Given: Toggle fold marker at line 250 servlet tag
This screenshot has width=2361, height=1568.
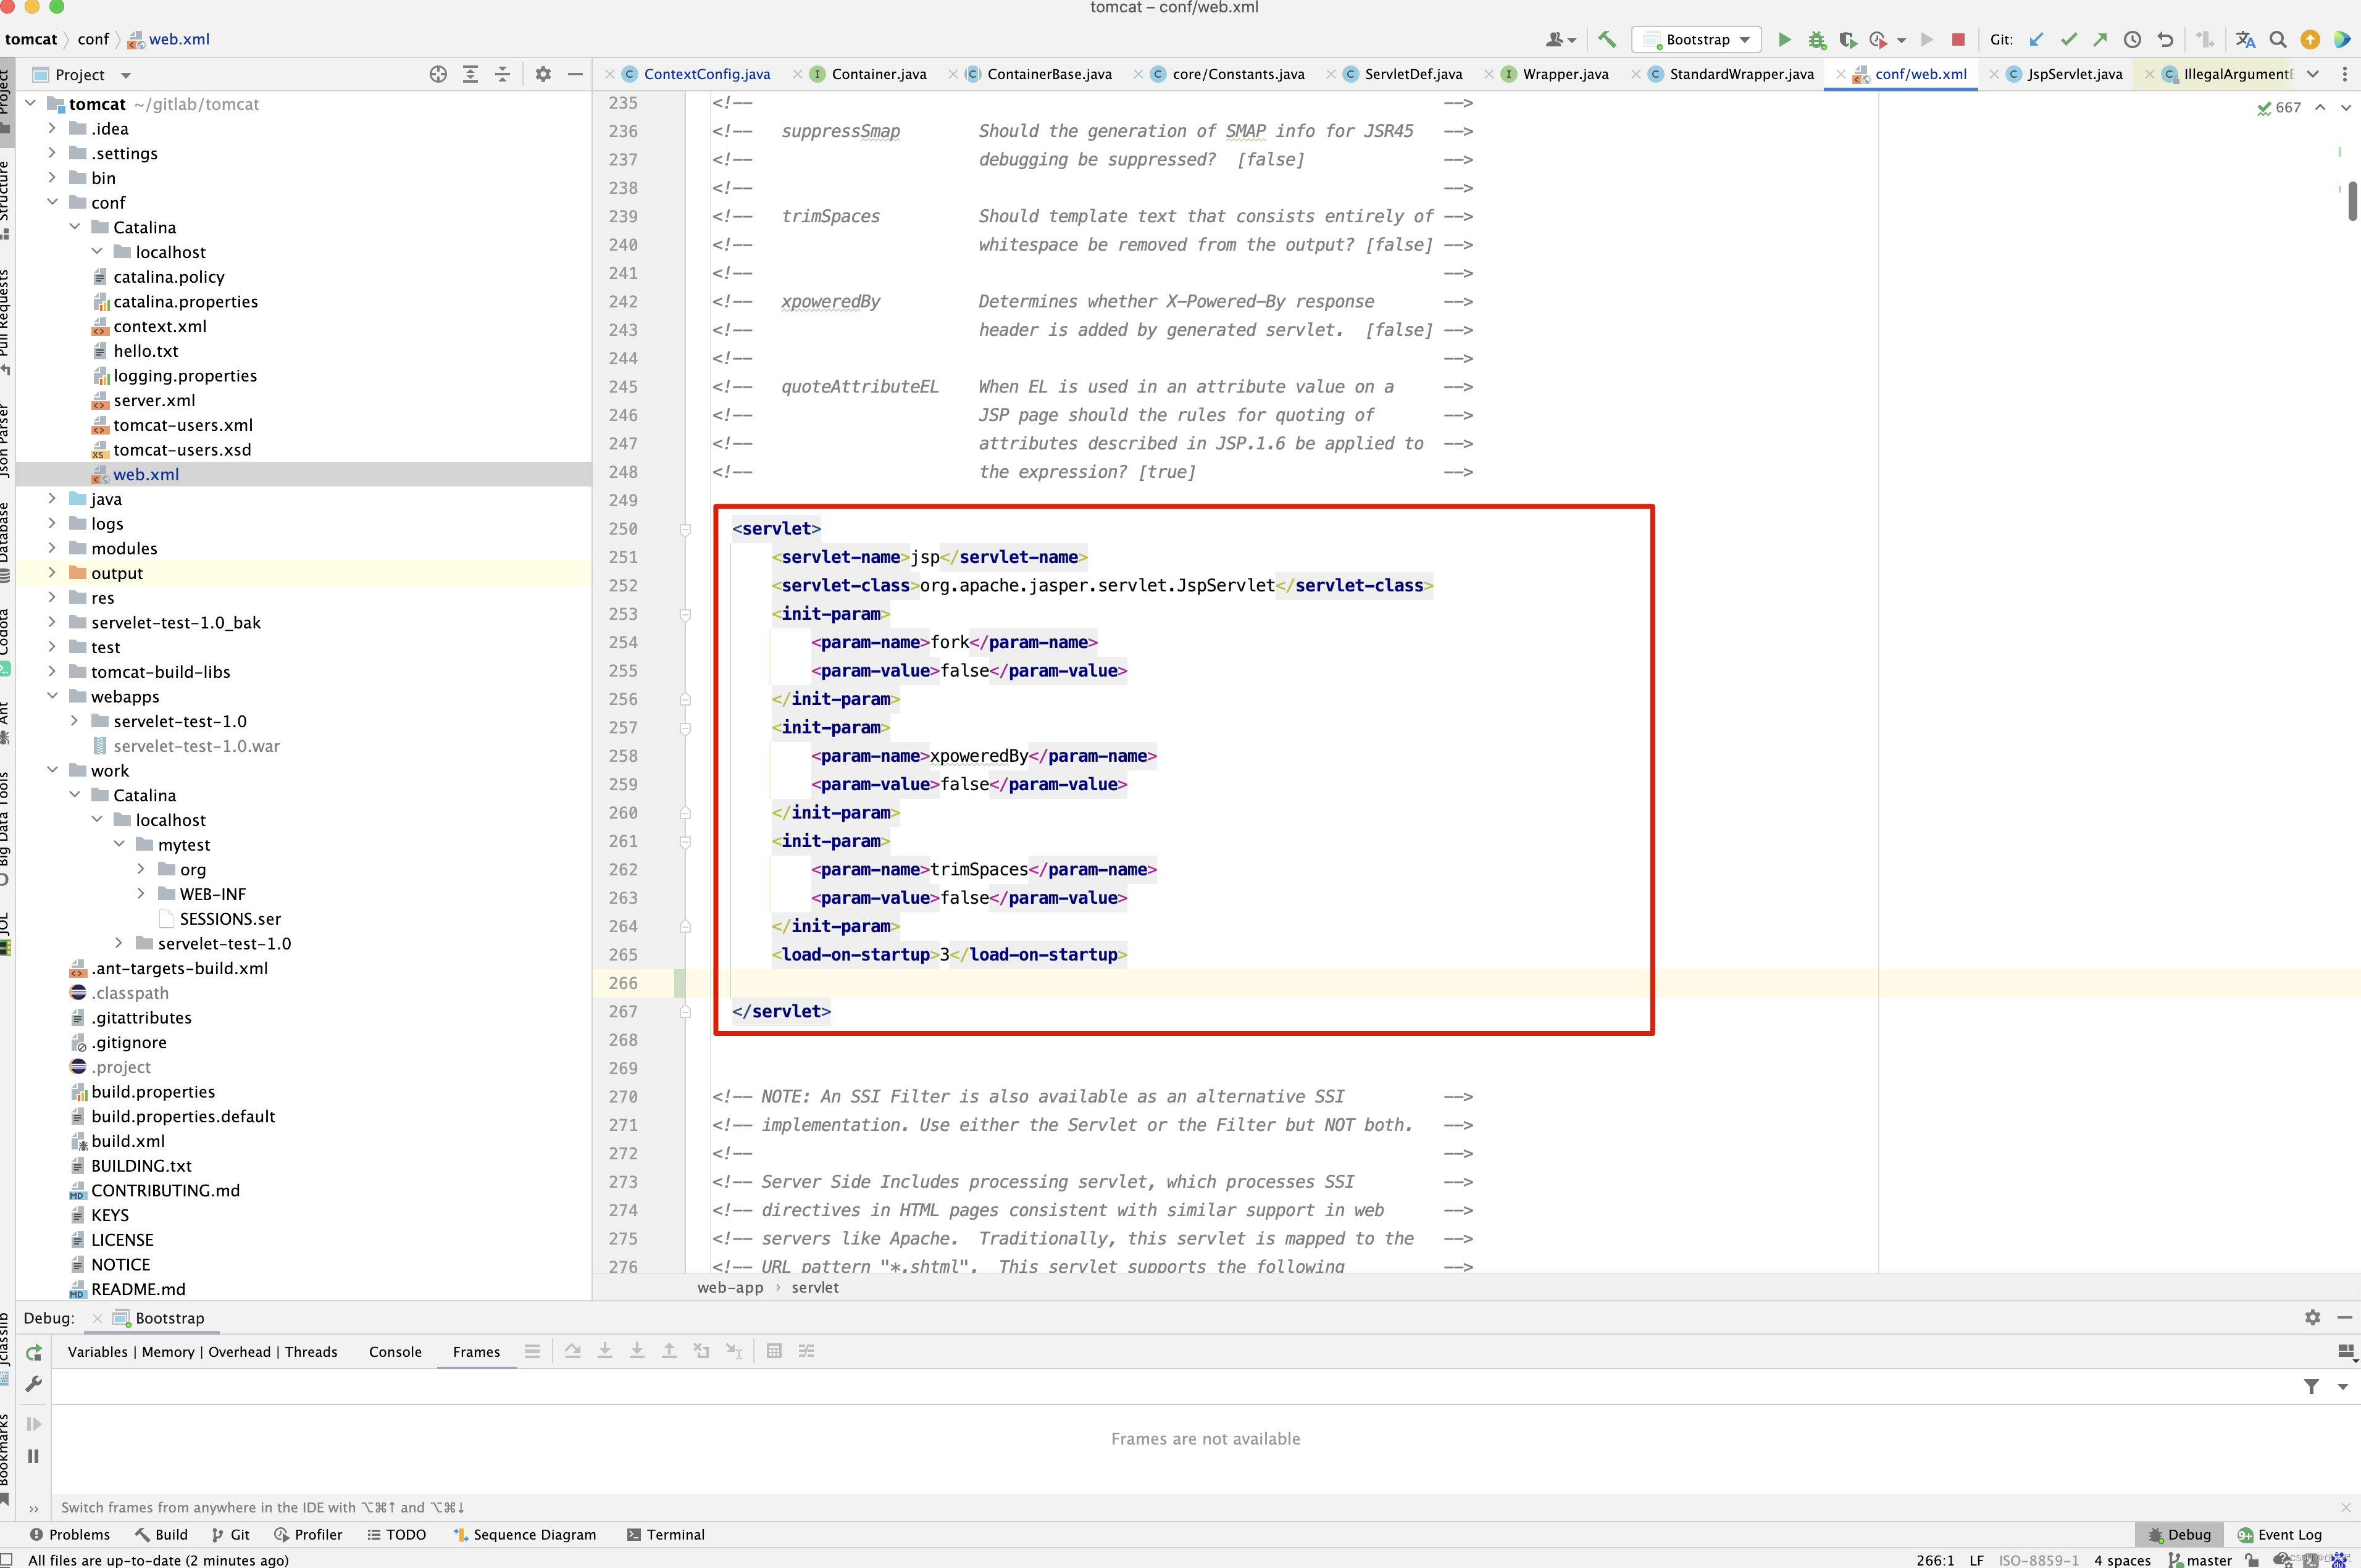Looking at the screenshot, I should click(x=685, y=529).
